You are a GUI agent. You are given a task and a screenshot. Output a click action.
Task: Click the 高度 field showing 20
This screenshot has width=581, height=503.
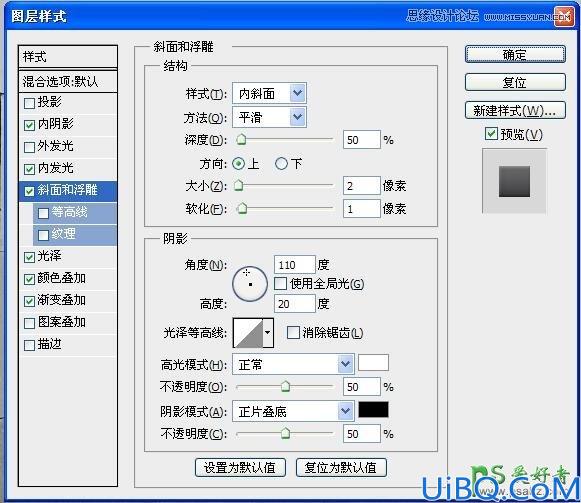tap(295, 304)
